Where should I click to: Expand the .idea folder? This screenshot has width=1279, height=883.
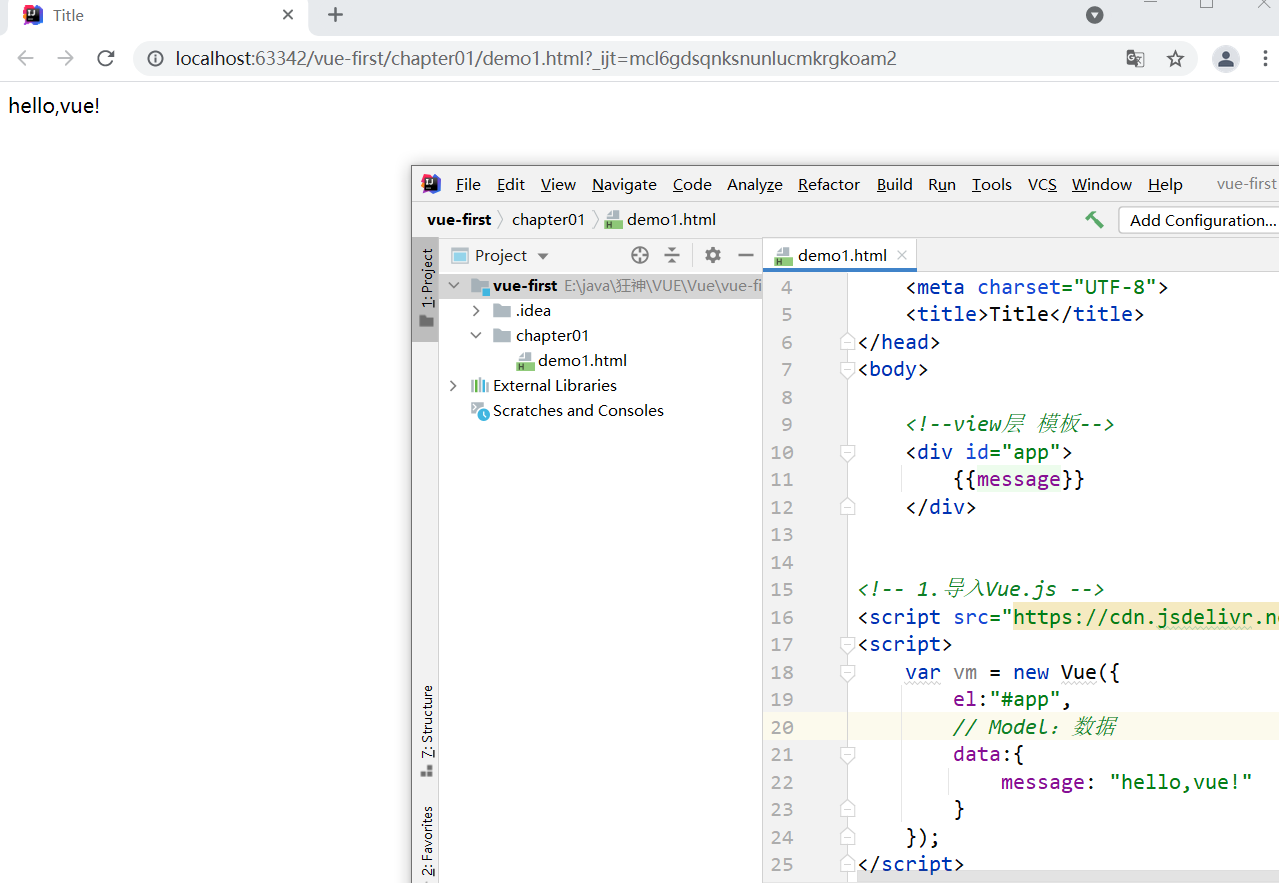[x=476, y=311]
